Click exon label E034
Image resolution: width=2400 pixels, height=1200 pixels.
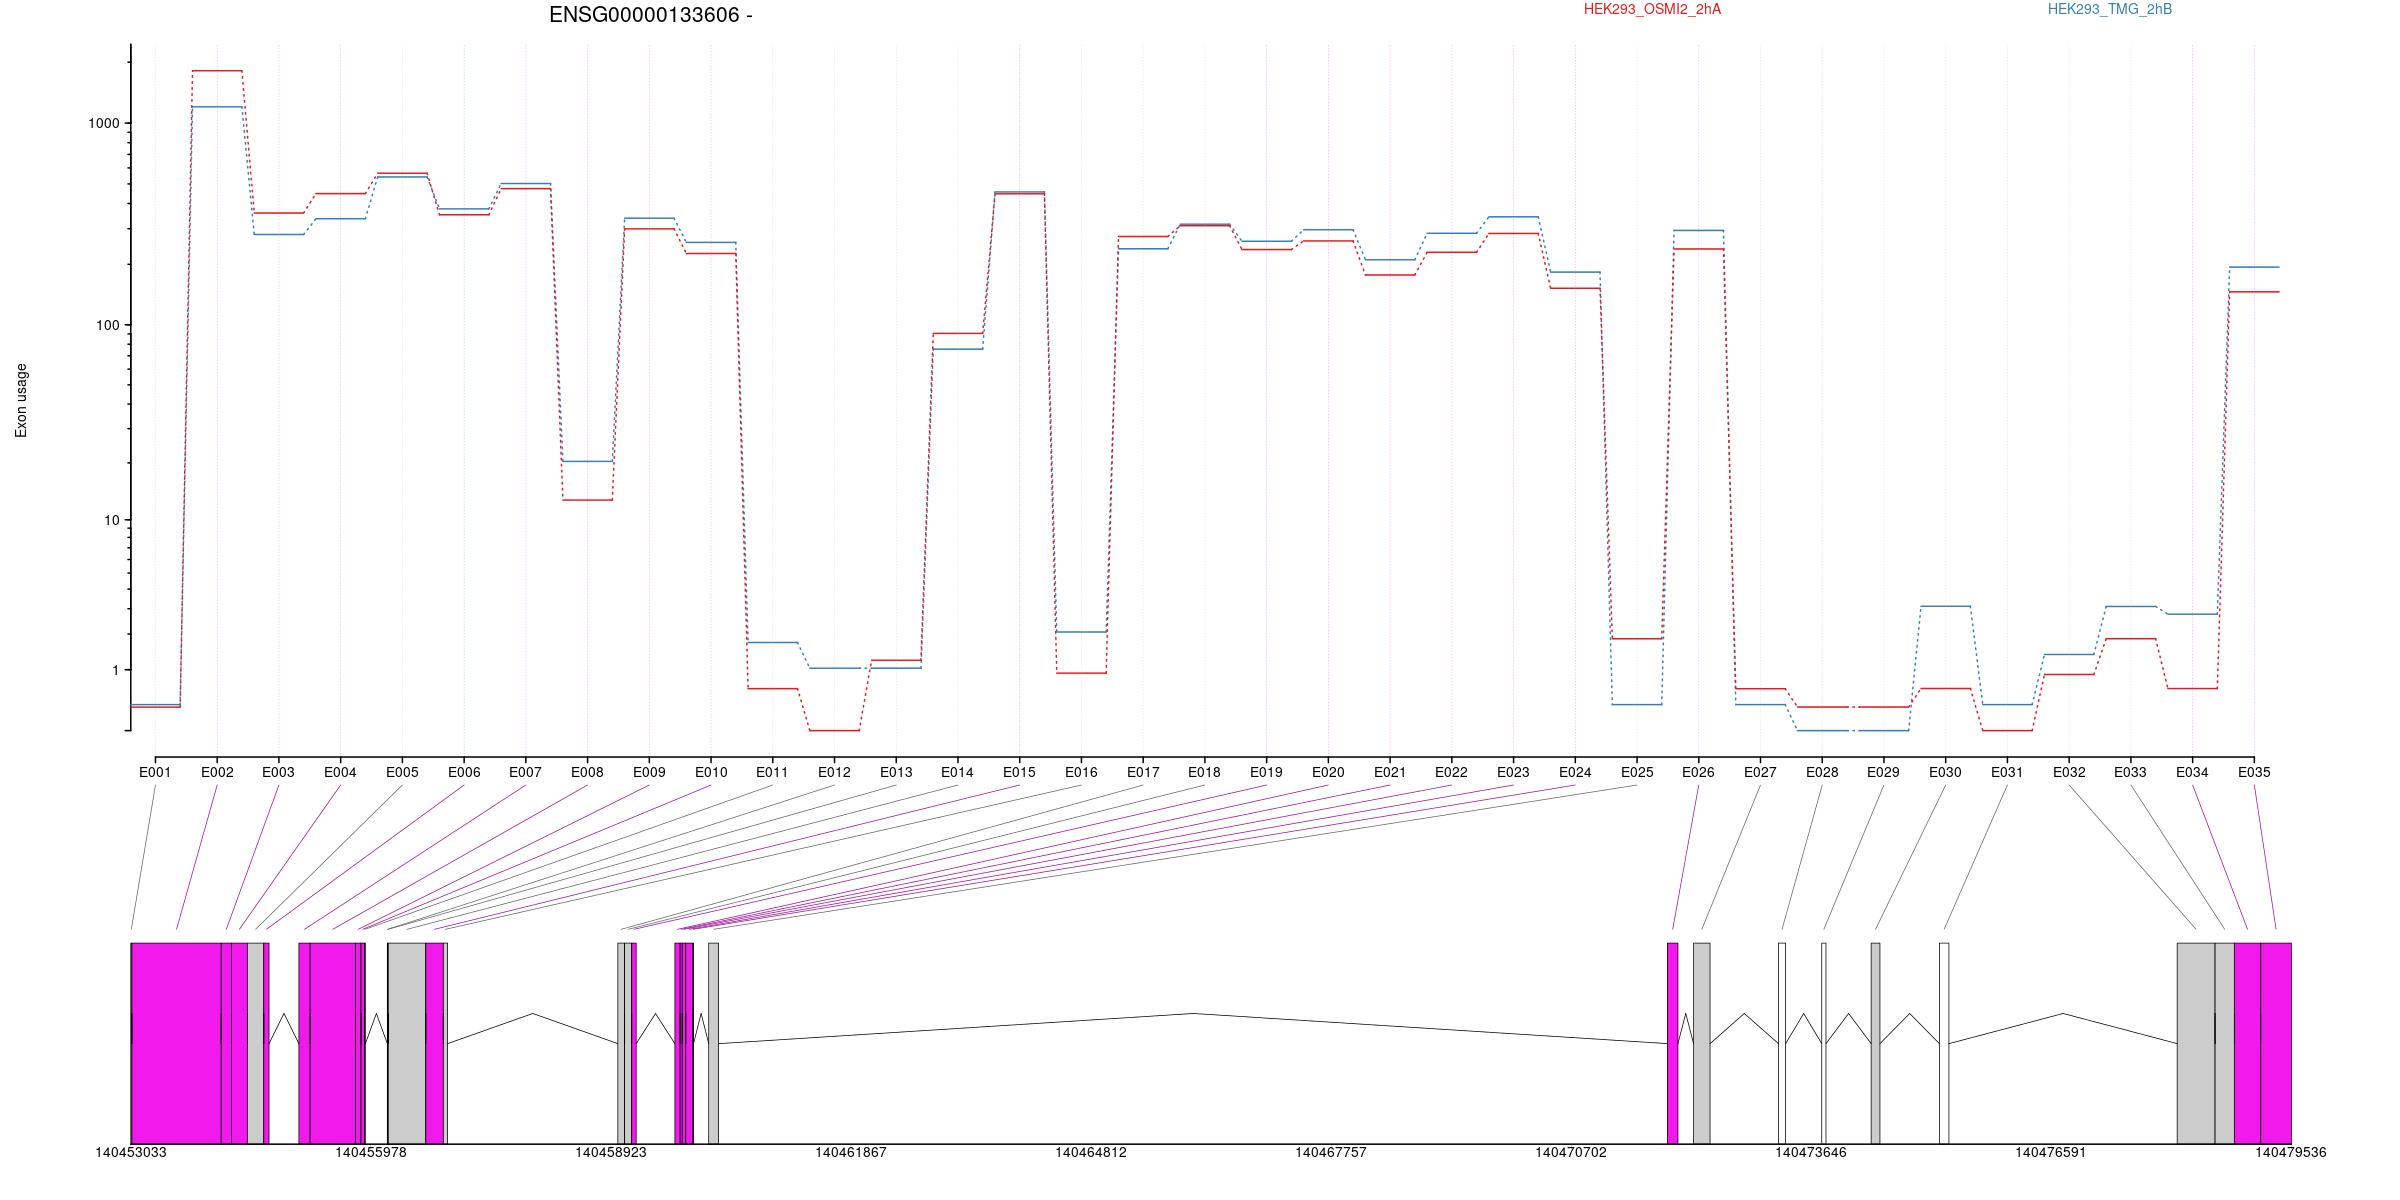pyautogui.click(x=2192, y=772)
